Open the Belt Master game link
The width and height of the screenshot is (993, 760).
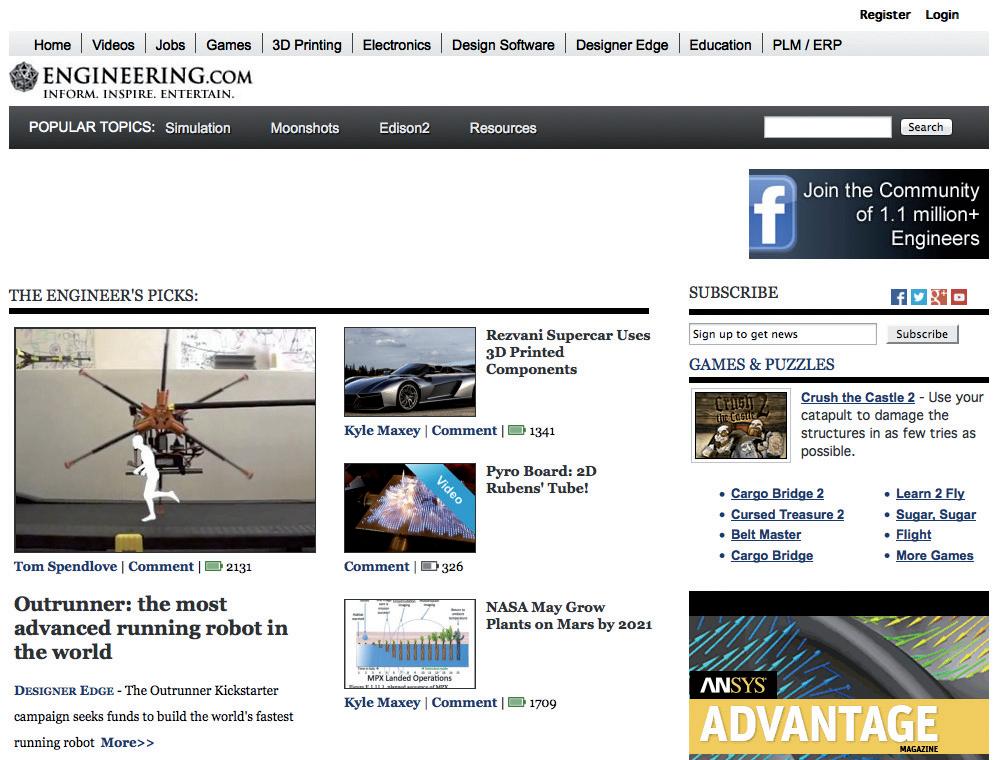pos(766,535)
